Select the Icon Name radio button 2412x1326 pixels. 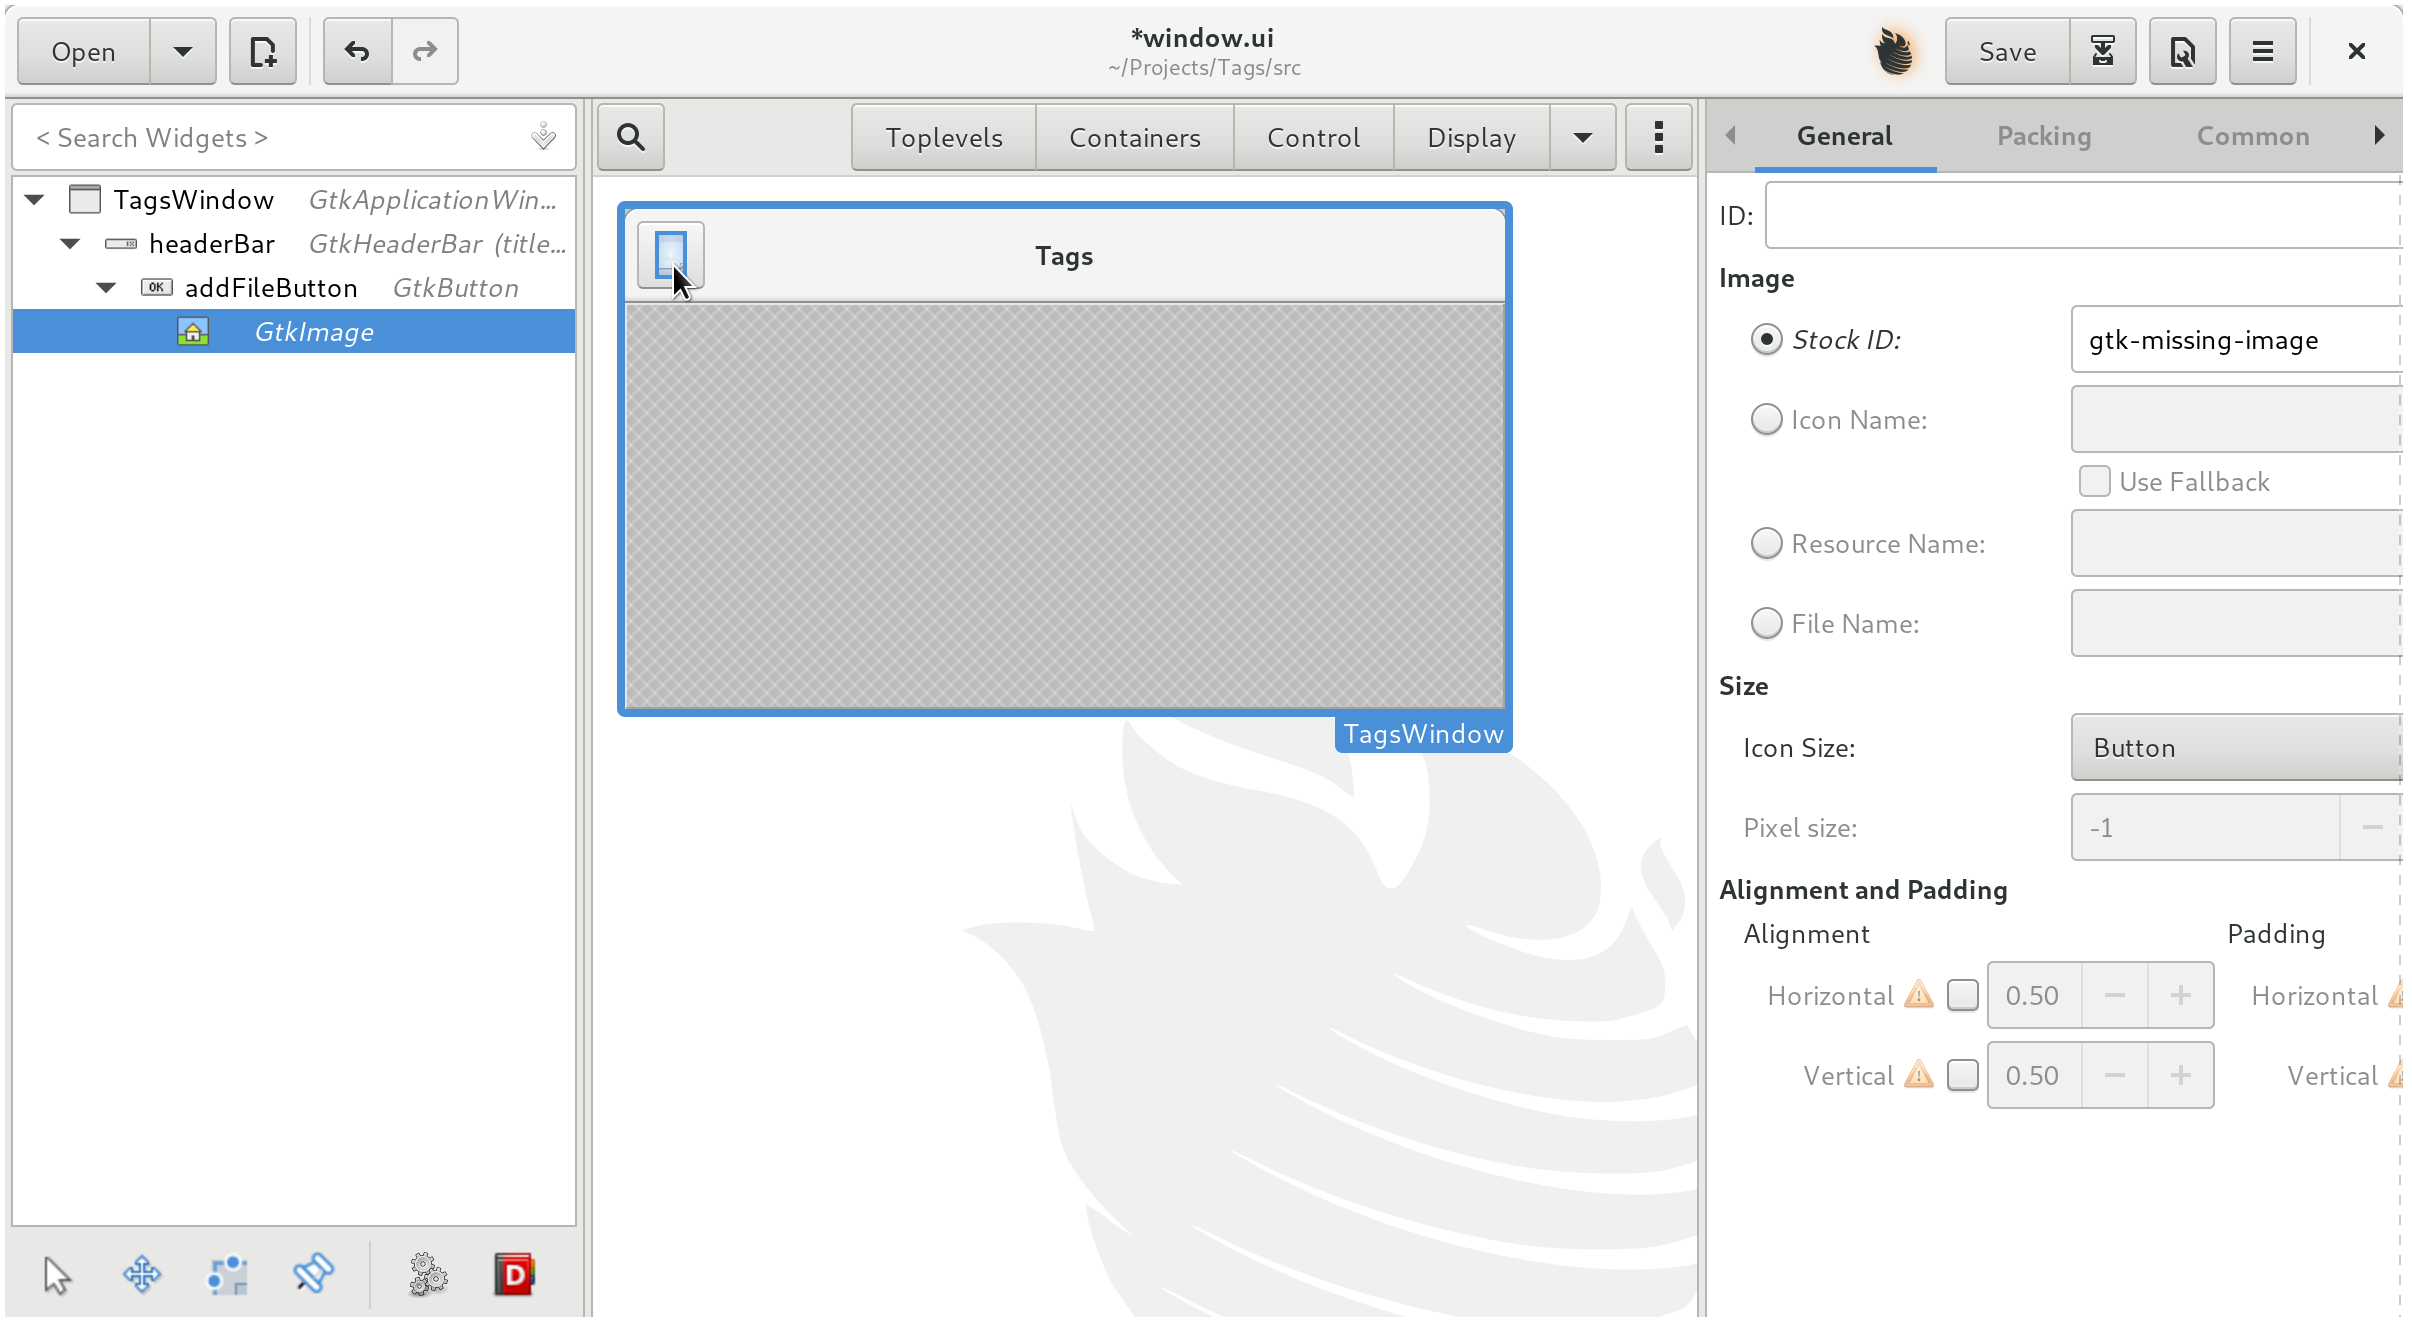[1767, 420]
